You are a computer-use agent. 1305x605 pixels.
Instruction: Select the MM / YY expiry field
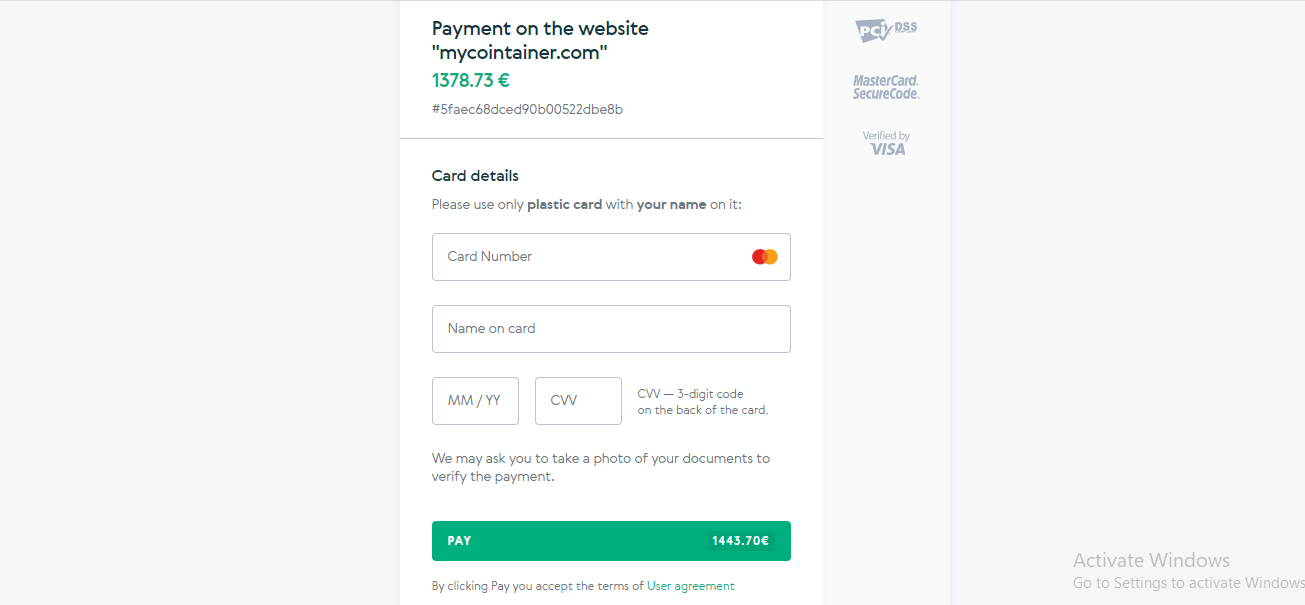pyautogui.click(x=475, y=401)
